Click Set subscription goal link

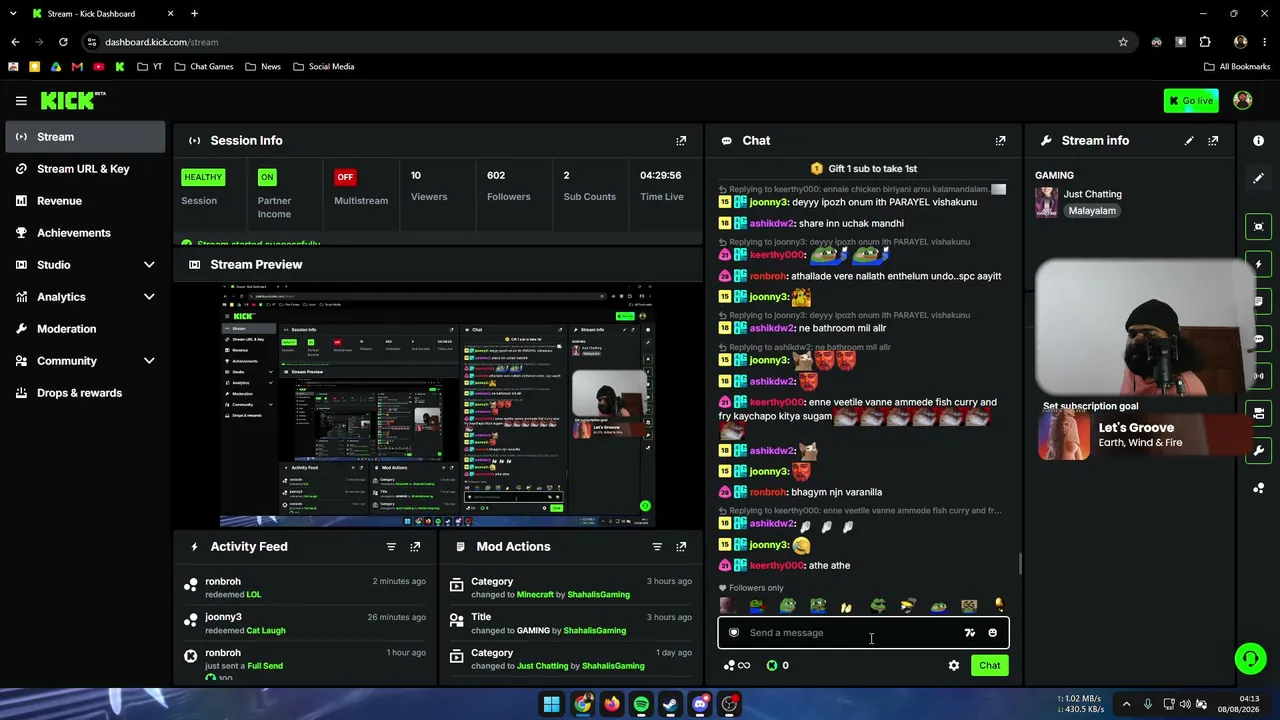pyautogui.click(x=1090, y=407)
